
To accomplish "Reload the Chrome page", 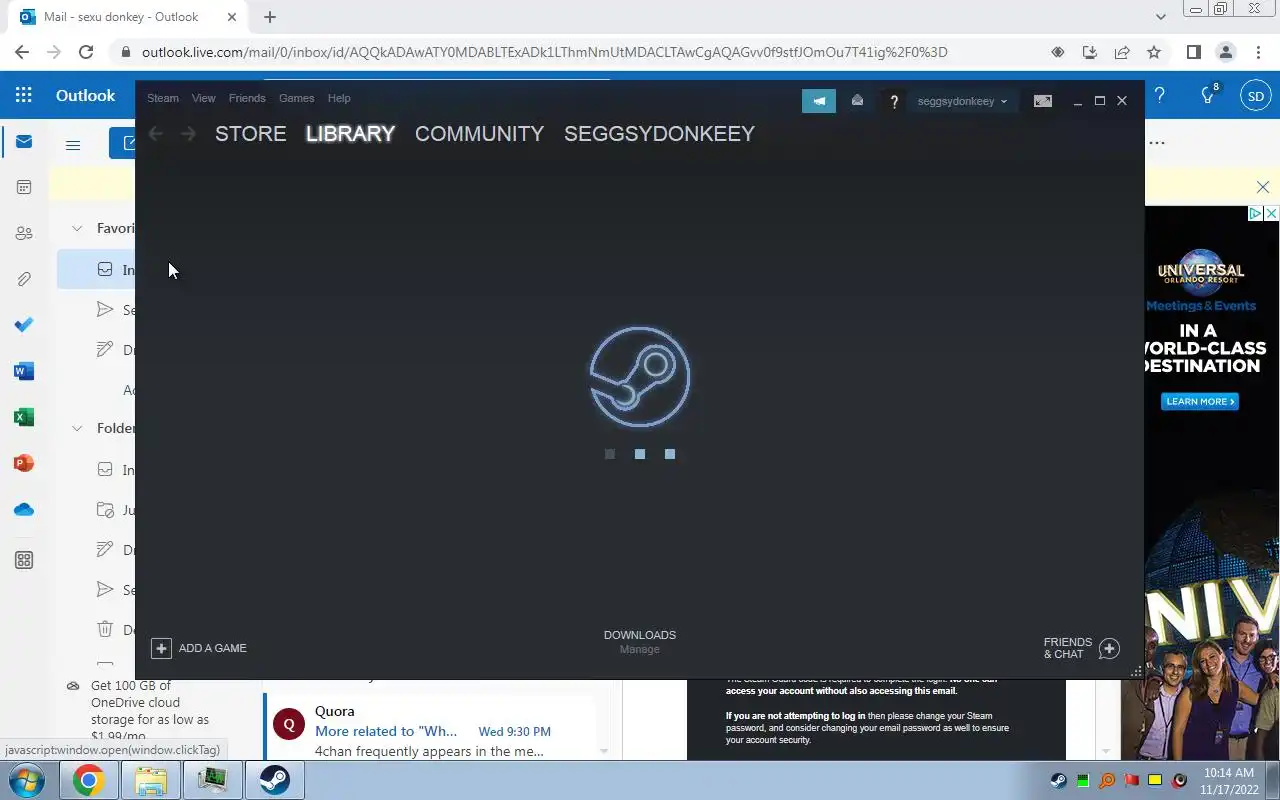I will (x=86, y=52).
